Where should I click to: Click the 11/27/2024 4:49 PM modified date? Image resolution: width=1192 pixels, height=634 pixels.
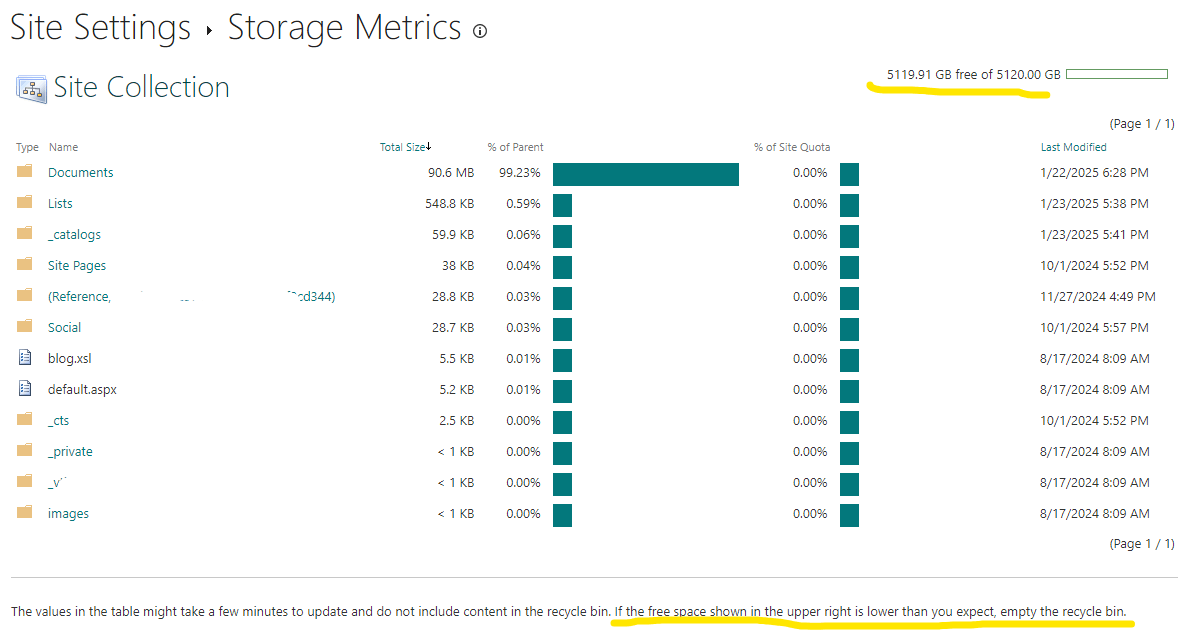pyautogui.click(x=1098, y=296)
